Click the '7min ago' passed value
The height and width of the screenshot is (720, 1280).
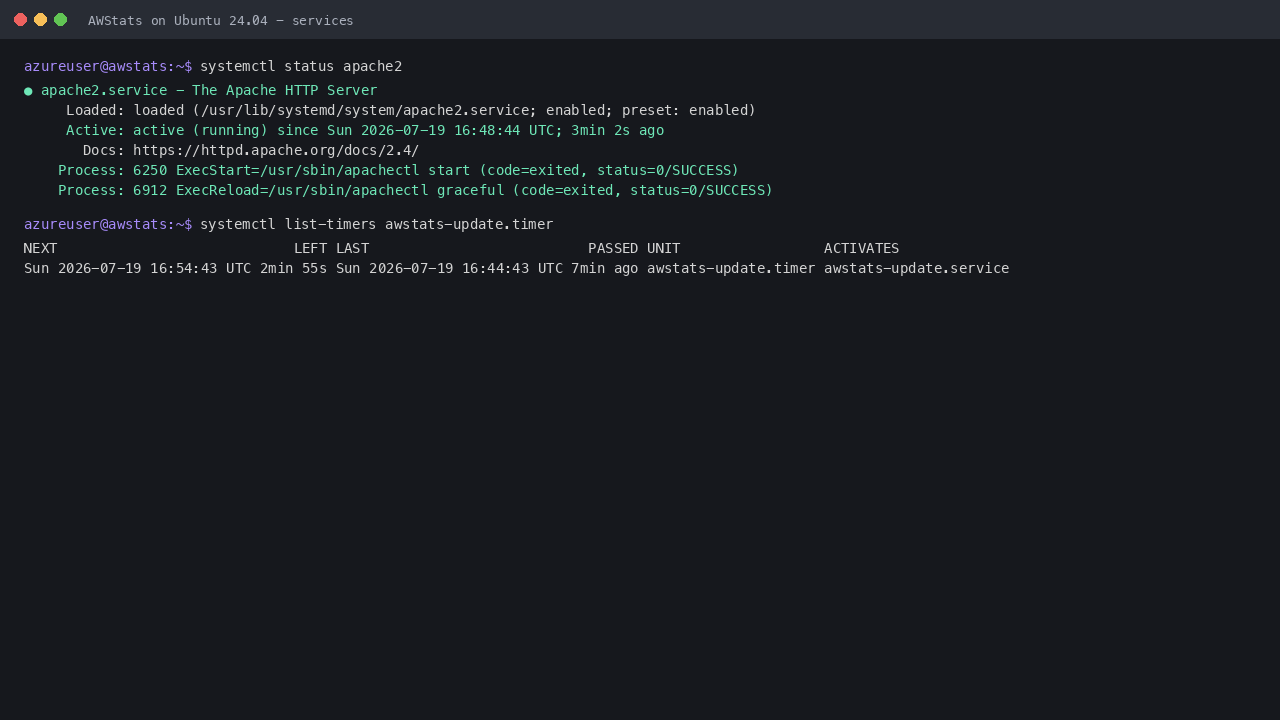605,268
